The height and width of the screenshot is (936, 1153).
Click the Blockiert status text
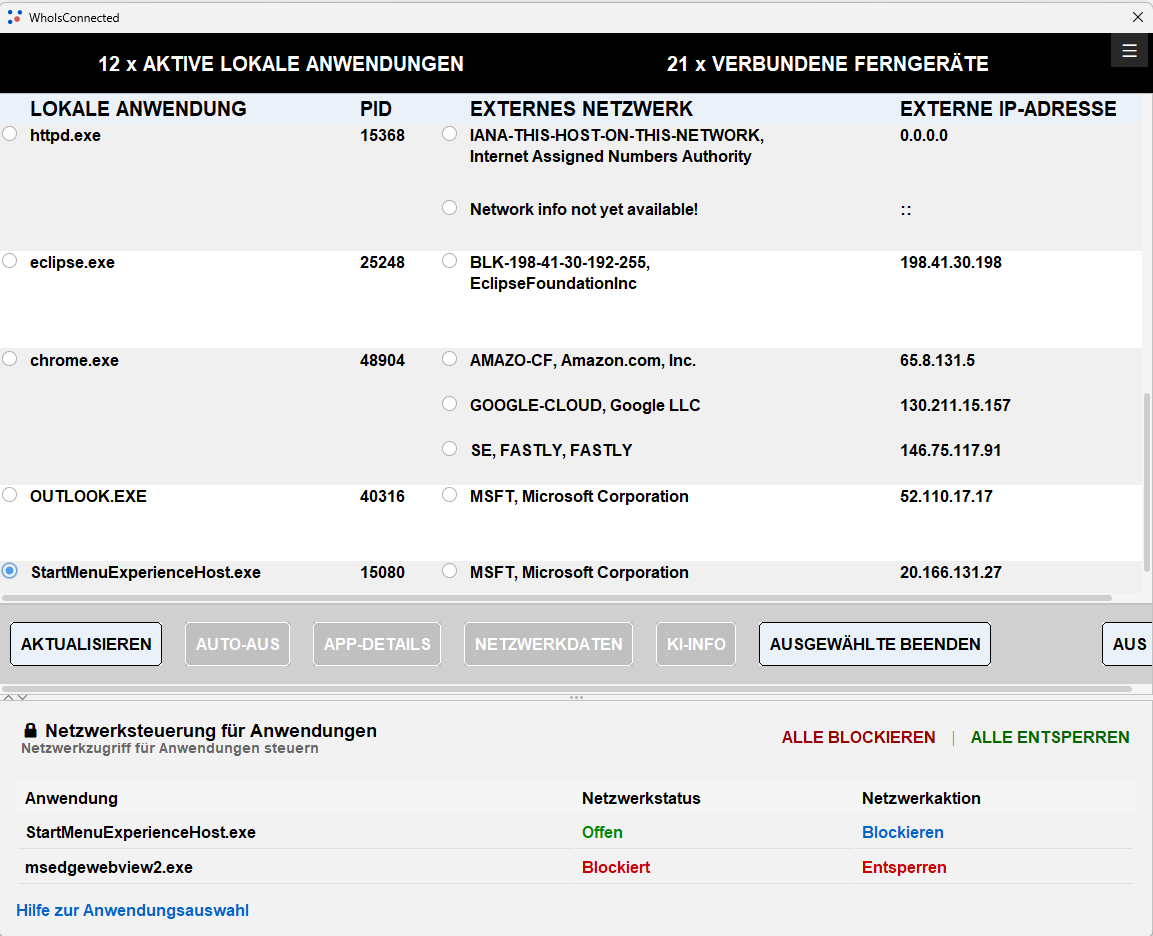[616, 868]
